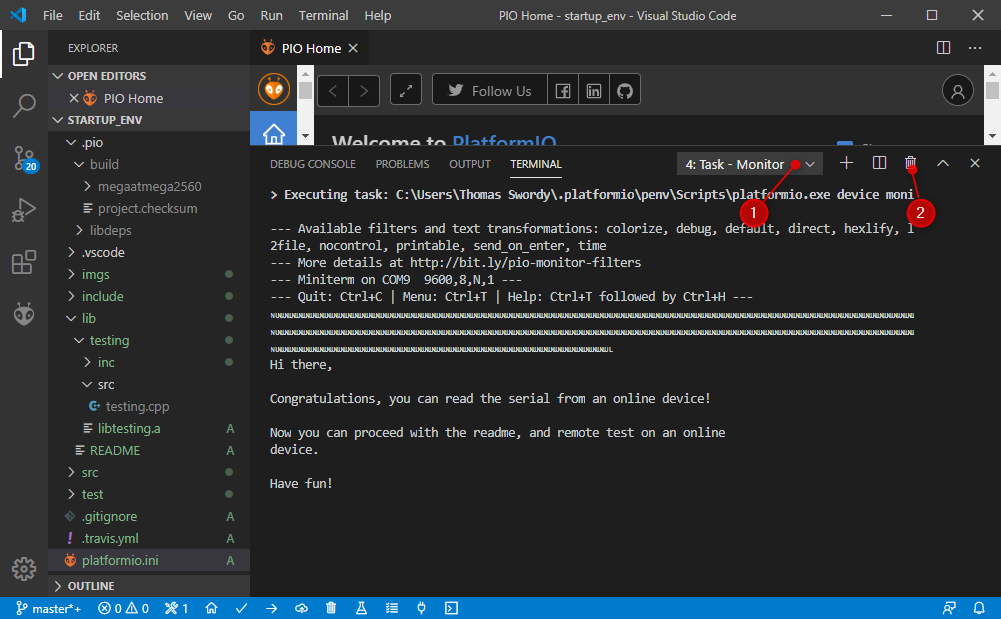The image size is (1001, 619).
Task: Open the Selection menu
Action: [x=142, y=15]
